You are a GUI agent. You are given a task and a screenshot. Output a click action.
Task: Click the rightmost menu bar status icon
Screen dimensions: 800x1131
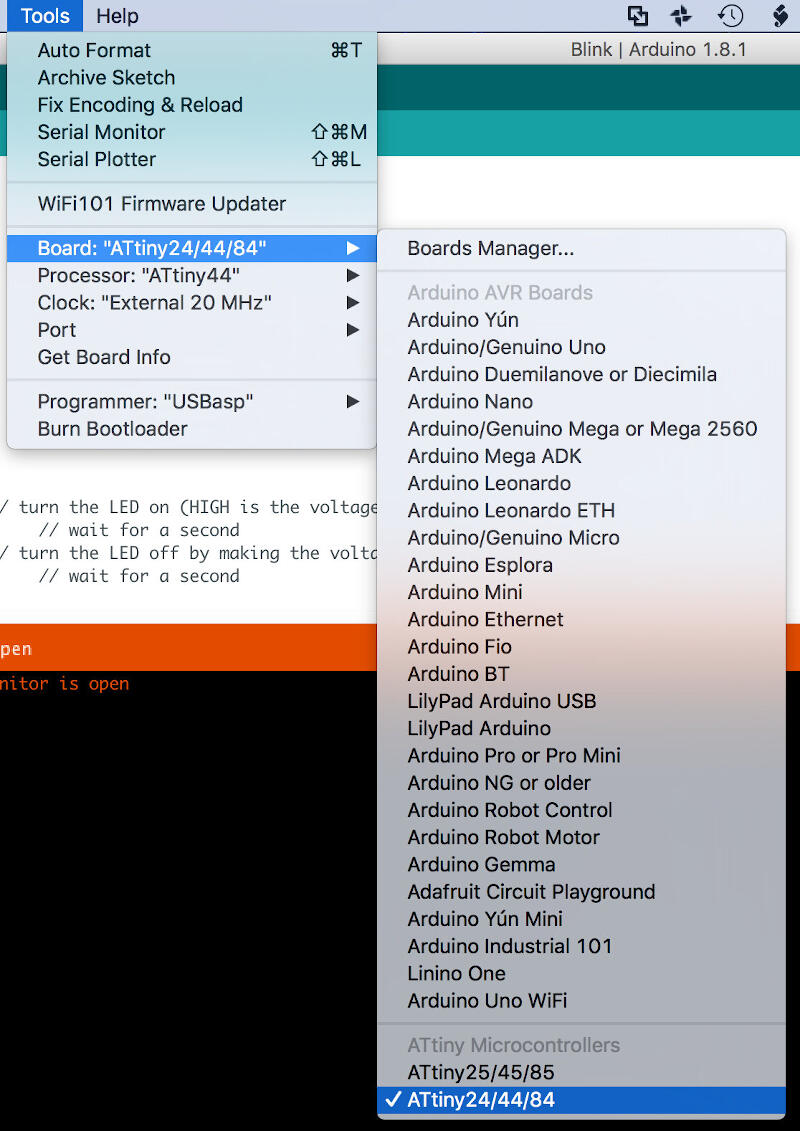coord(780,16)
